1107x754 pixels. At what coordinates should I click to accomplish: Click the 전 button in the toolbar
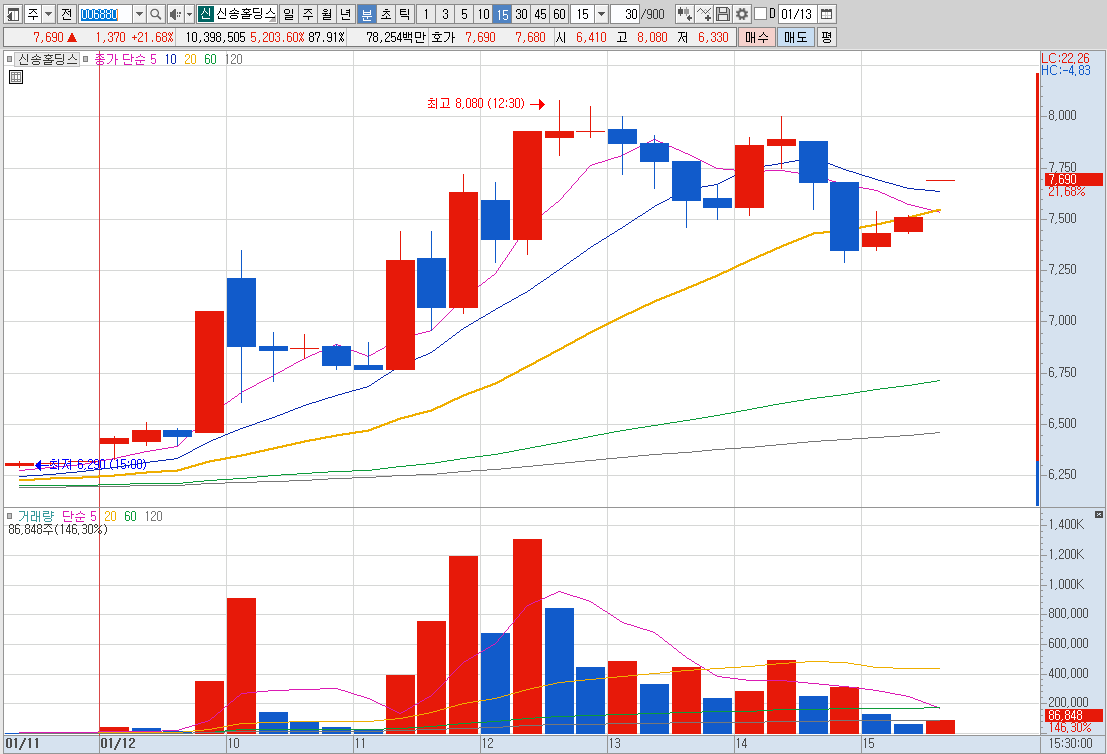point(66,14)
